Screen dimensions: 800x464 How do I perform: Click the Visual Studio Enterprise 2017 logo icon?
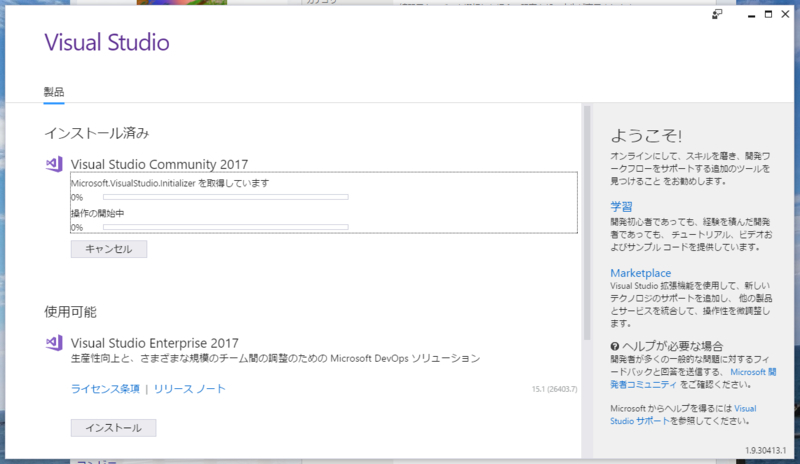[54, 343]
